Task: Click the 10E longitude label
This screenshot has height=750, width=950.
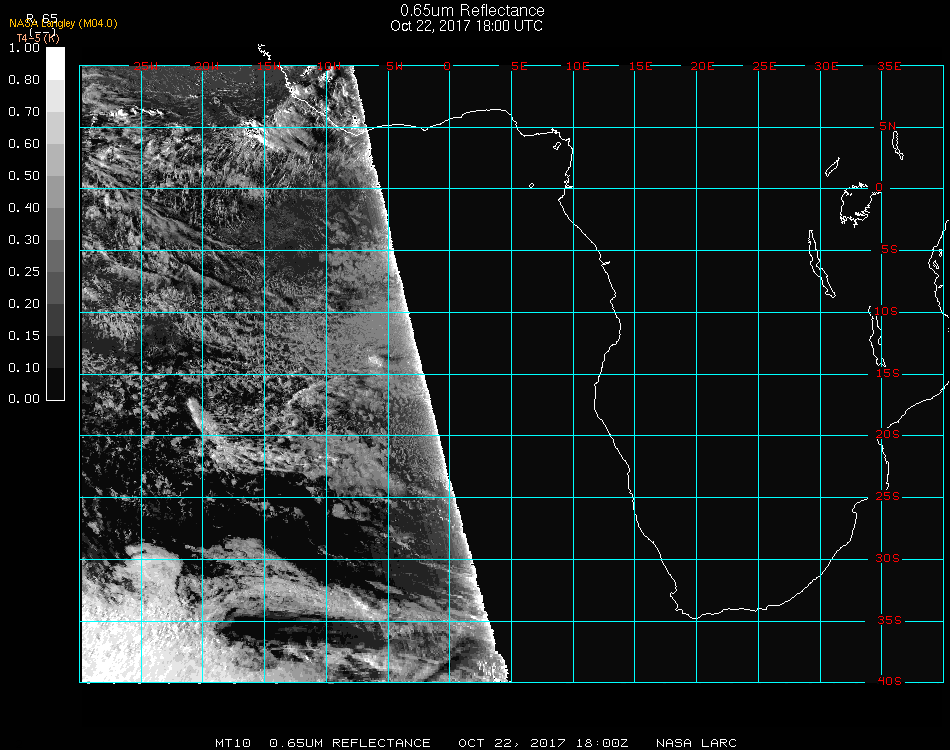Action: pyautogui.click(x=577, y=66)
